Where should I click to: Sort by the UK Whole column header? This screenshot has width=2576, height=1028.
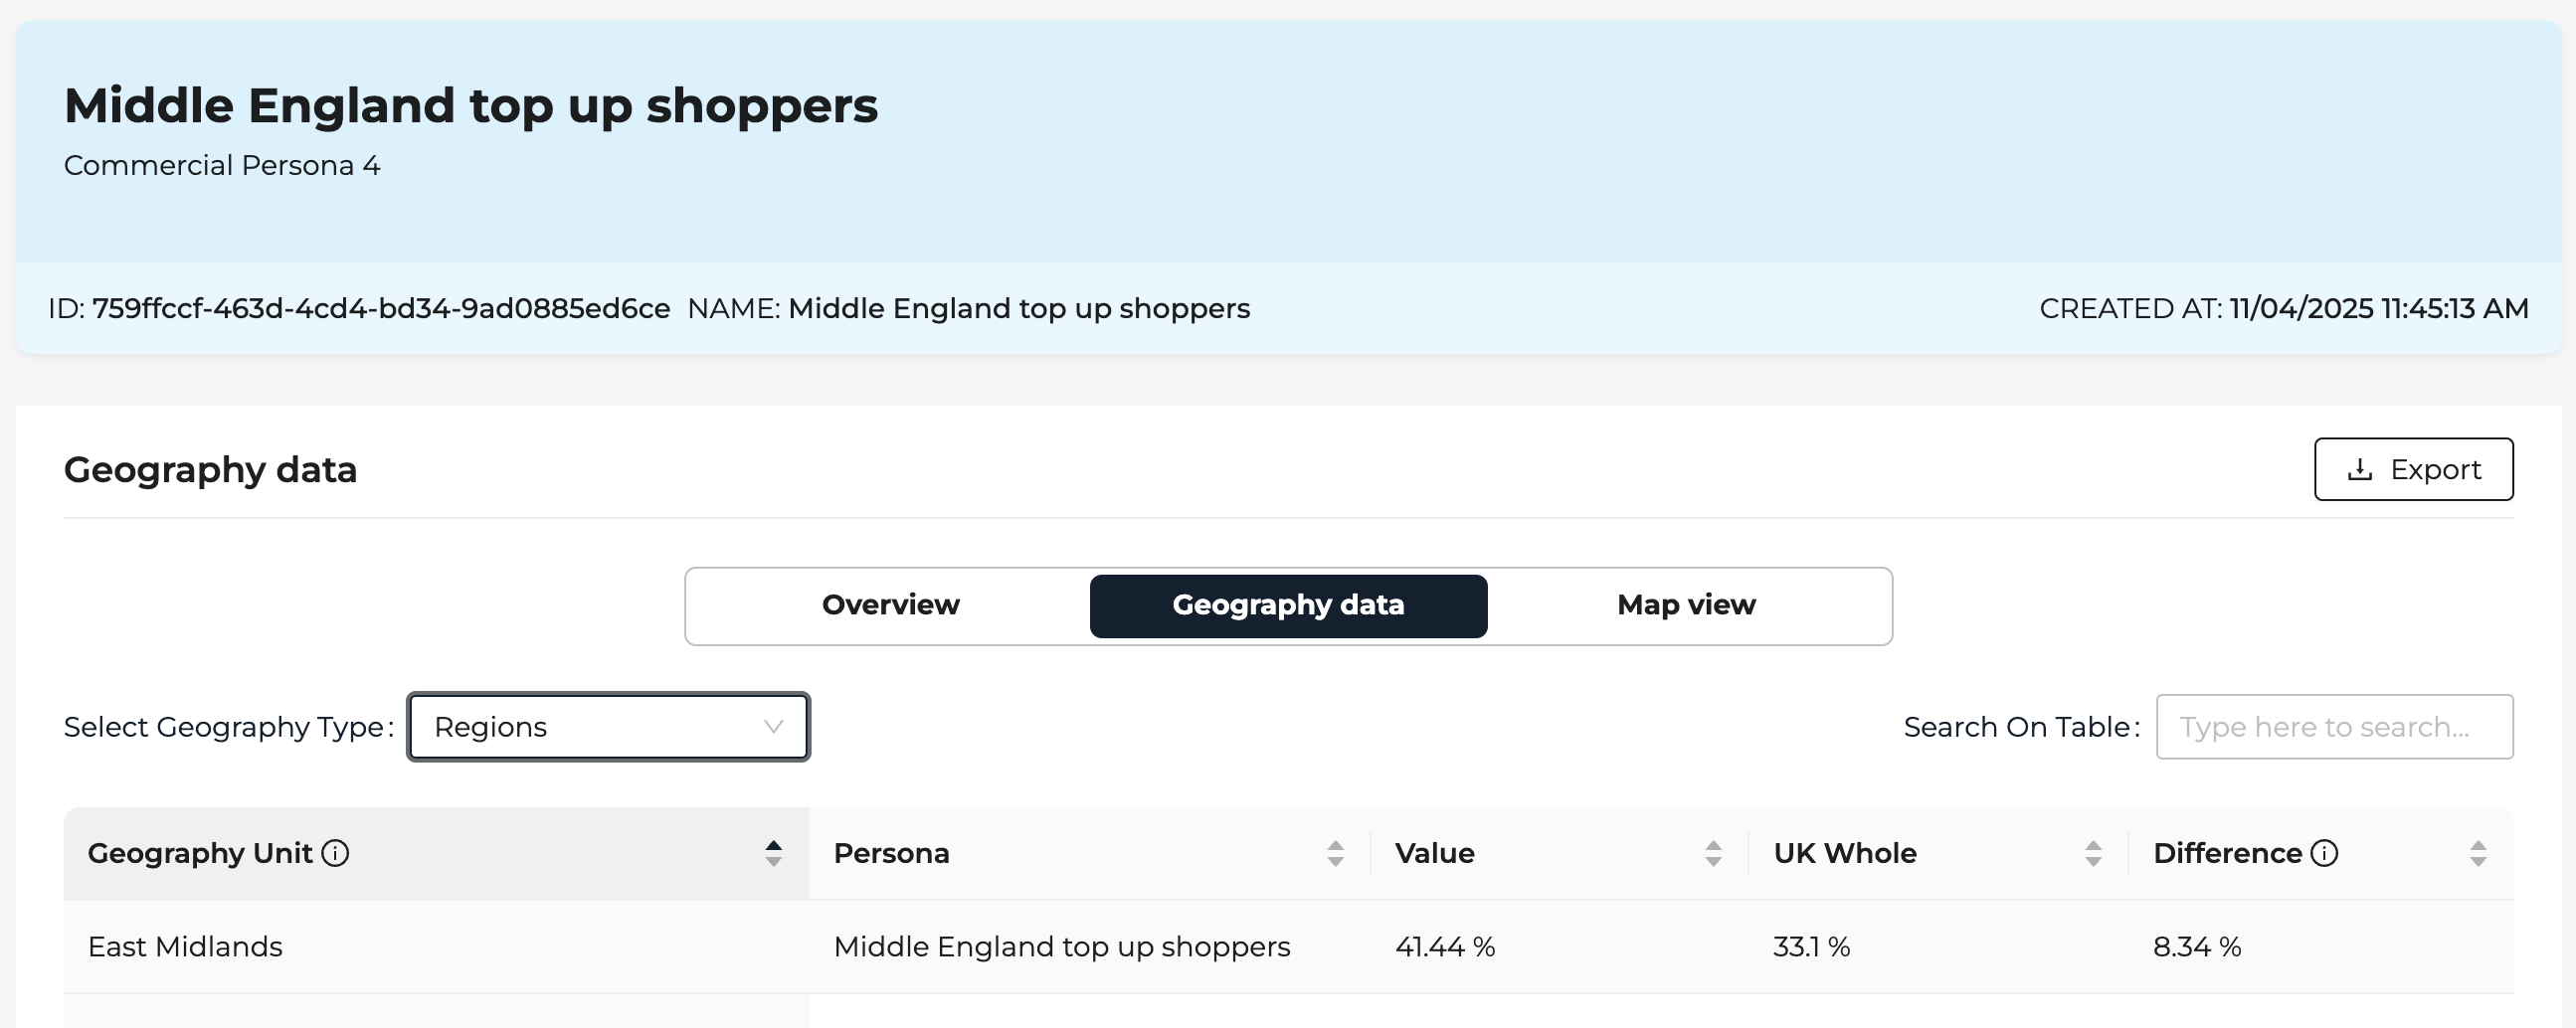tap(1844, 853)
